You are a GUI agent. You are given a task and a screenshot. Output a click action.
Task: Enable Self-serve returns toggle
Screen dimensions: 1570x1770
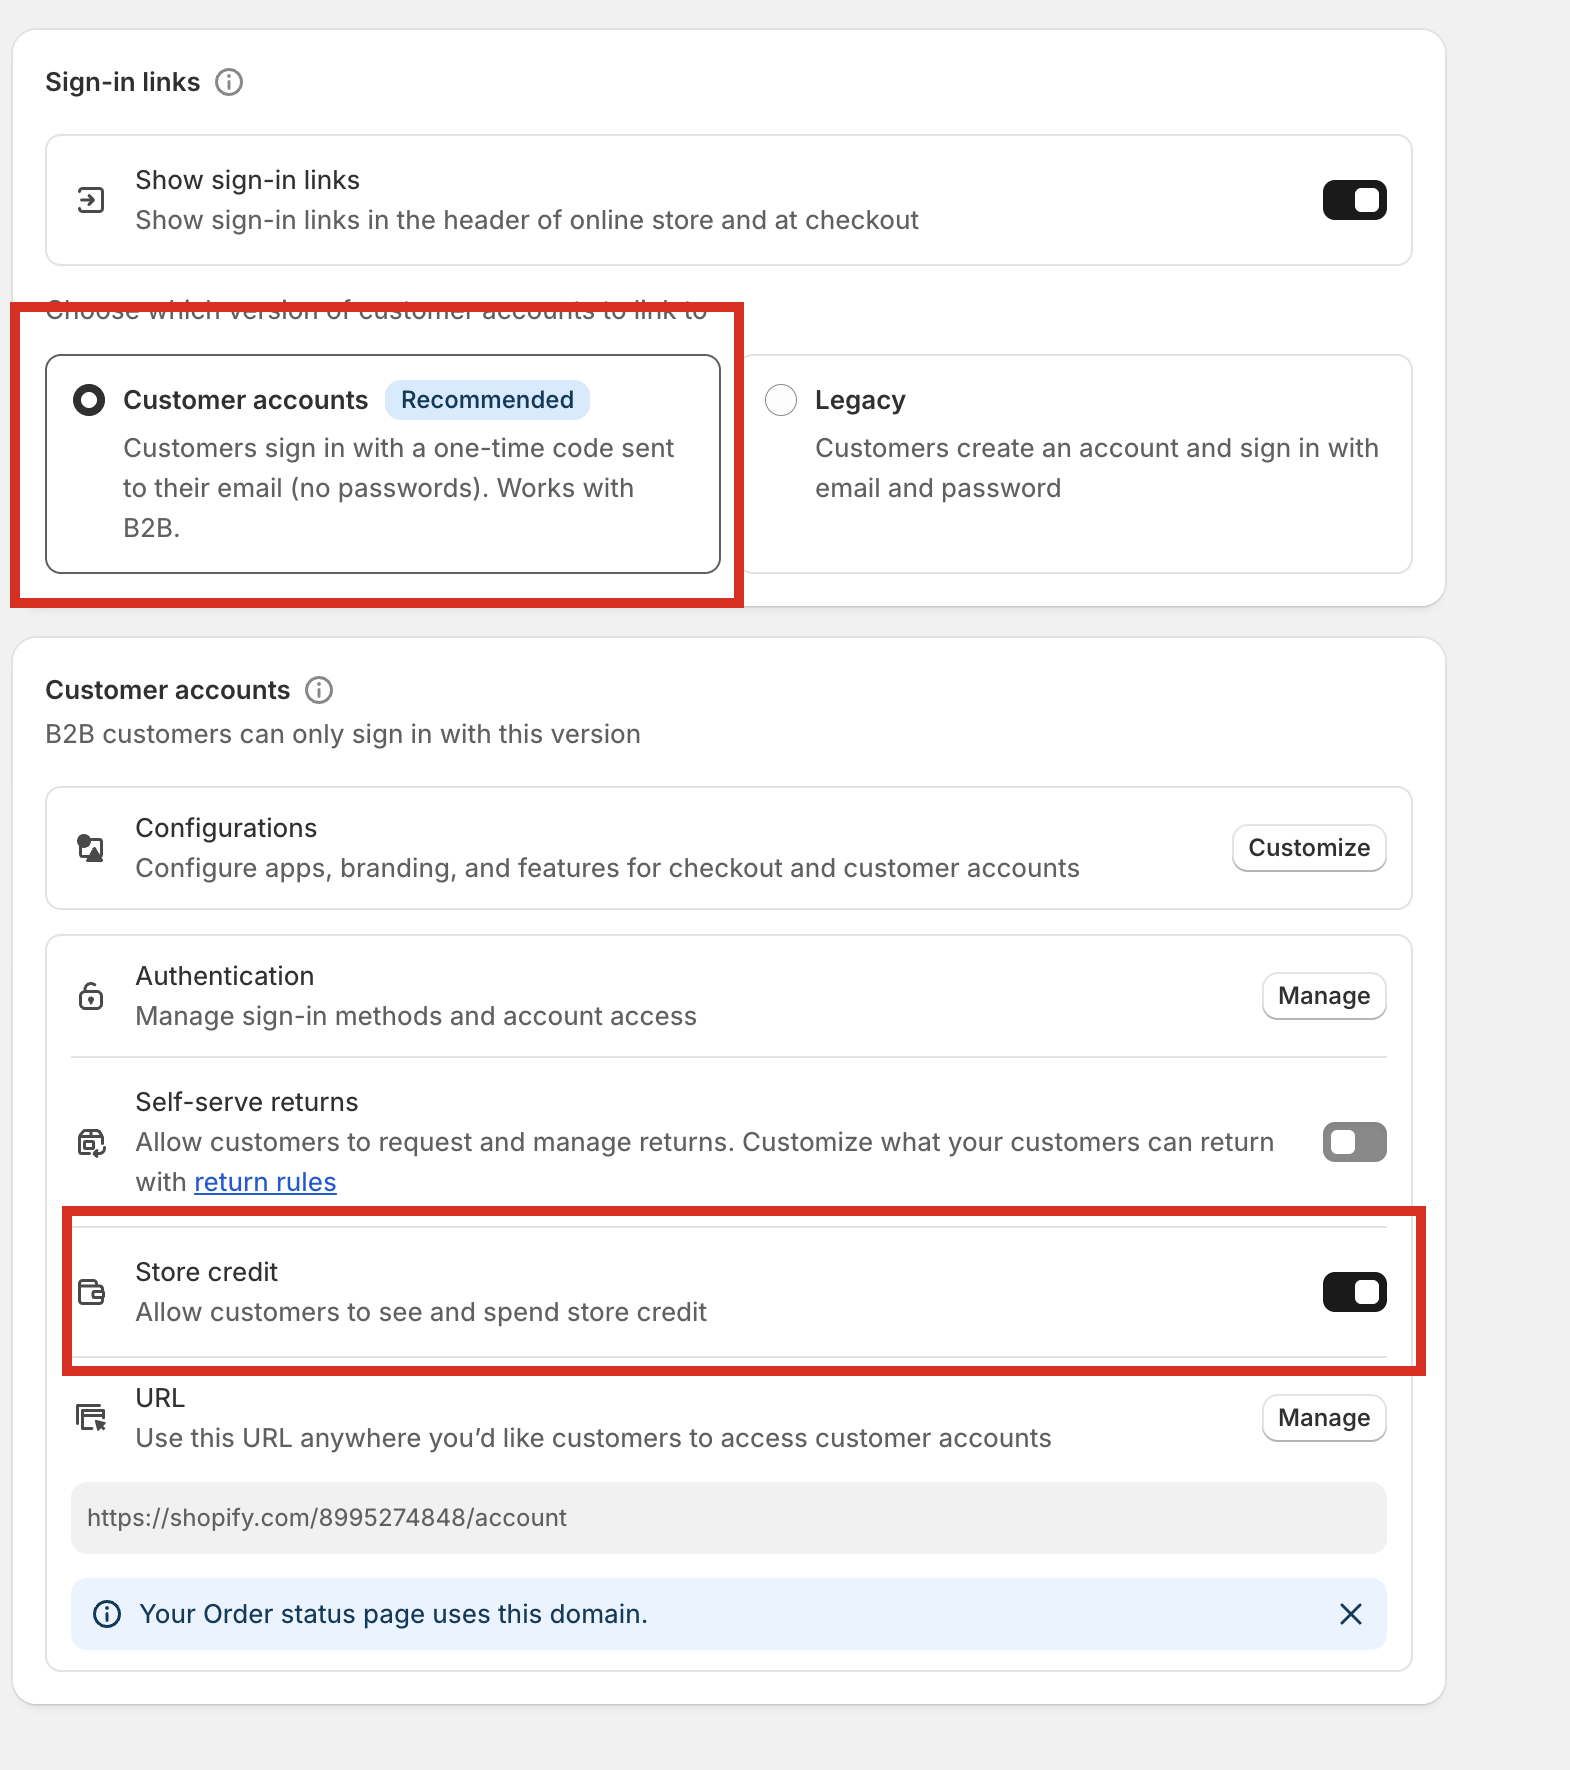pos(1354,1142)
